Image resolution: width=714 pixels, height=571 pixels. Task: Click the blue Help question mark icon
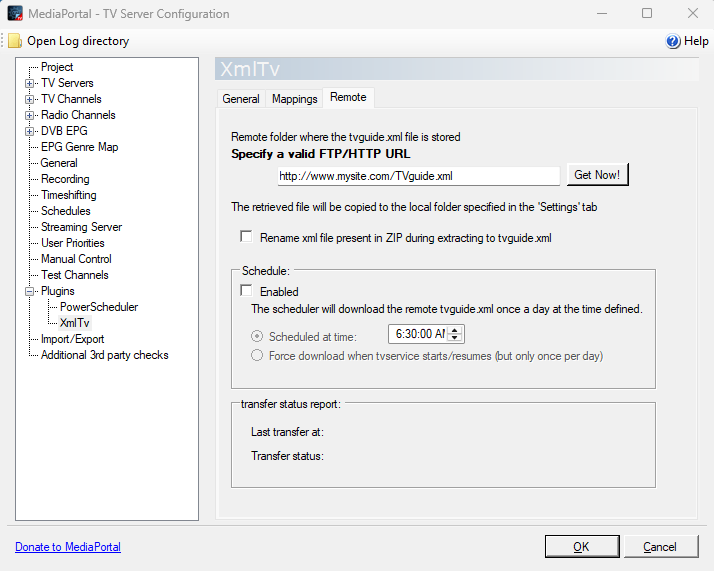[x=673, y=41]
